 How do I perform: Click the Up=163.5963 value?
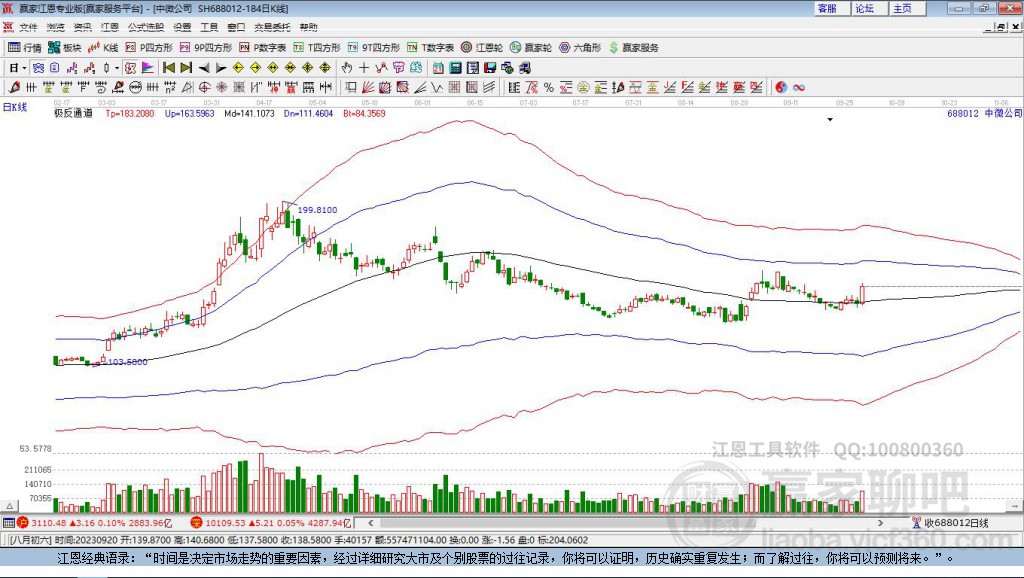coord(189,113)
